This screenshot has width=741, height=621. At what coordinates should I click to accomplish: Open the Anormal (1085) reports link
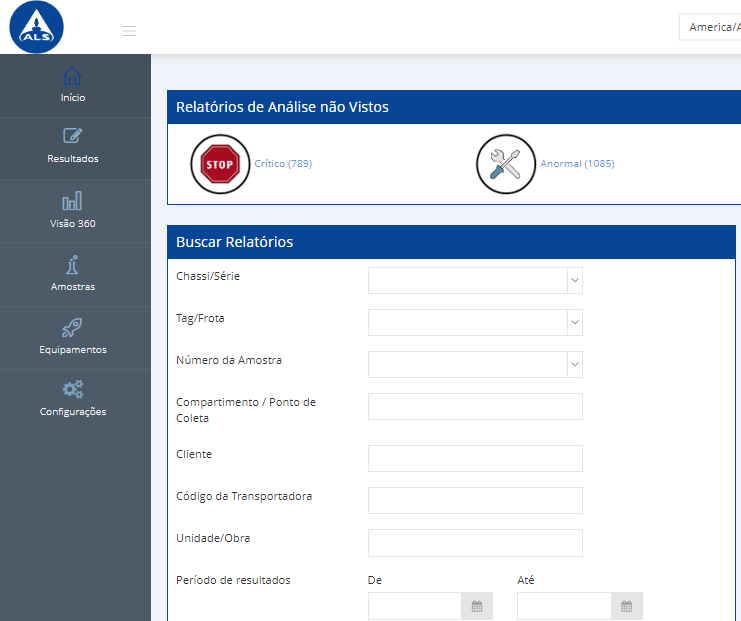577,164
